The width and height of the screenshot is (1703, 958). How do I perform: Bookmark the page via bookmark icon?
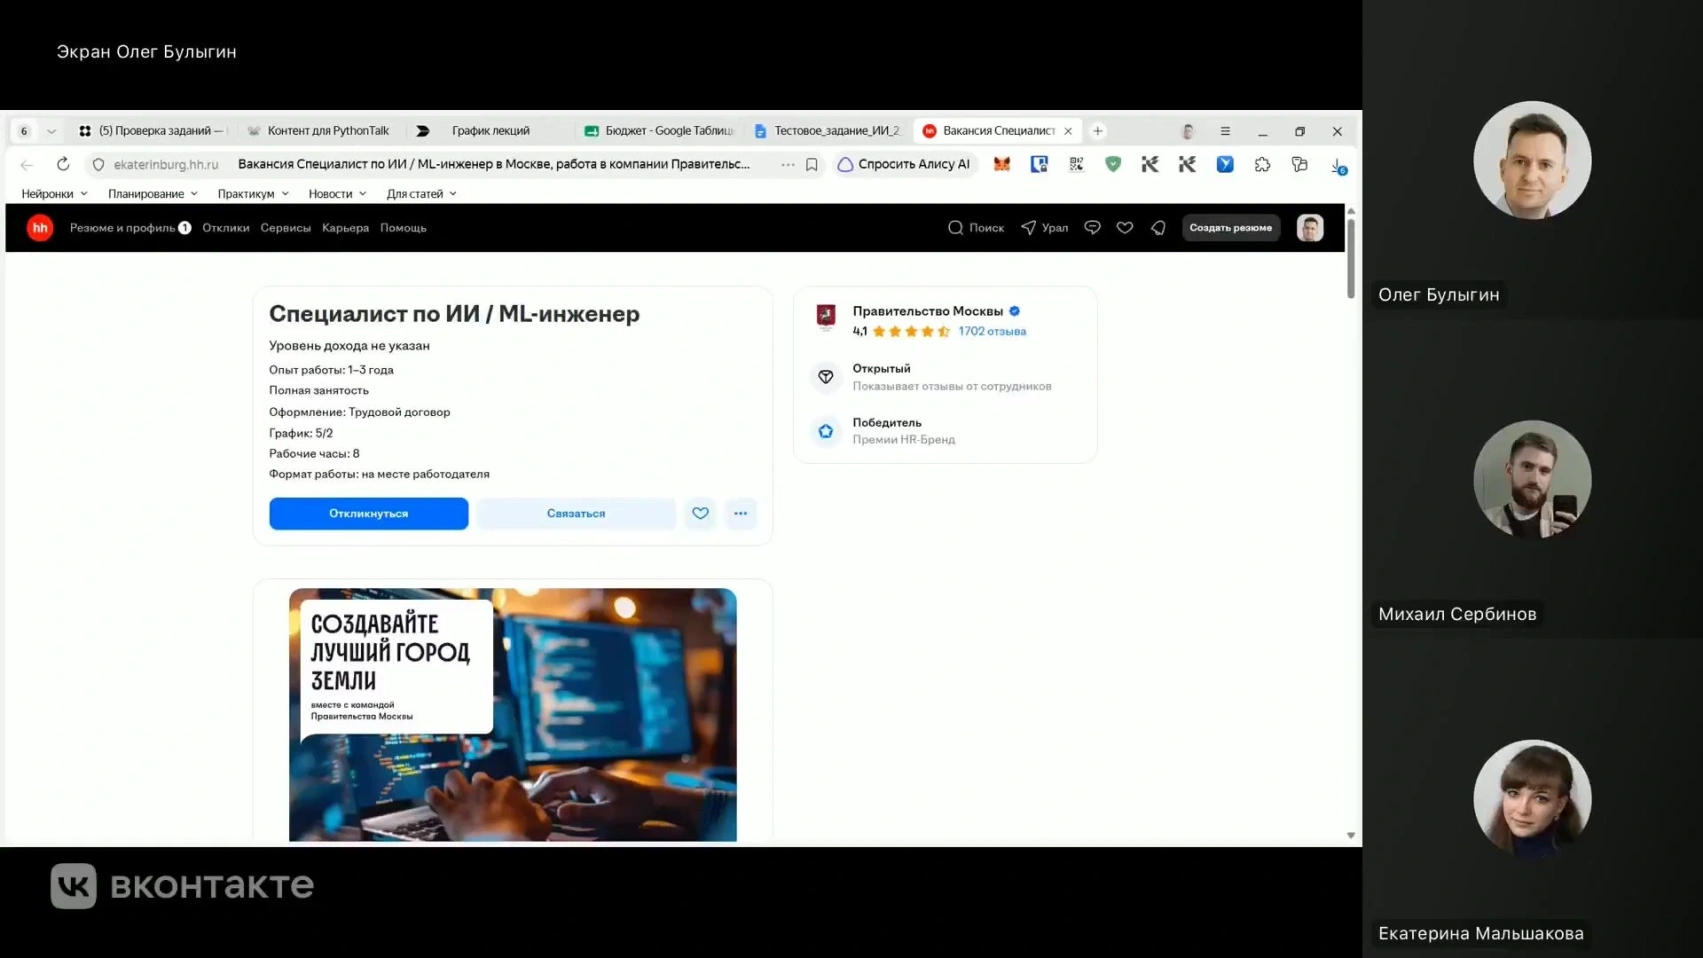(x=812, y=164)
